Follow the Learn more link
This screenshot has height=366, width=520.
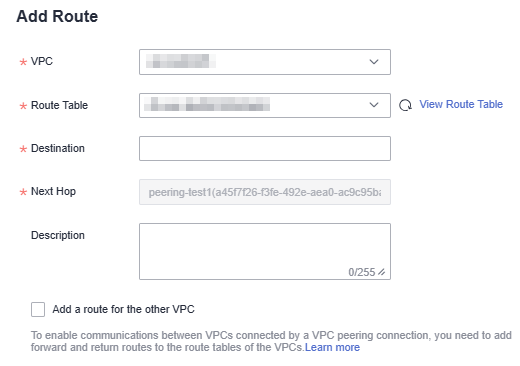[x=332, y=347]
